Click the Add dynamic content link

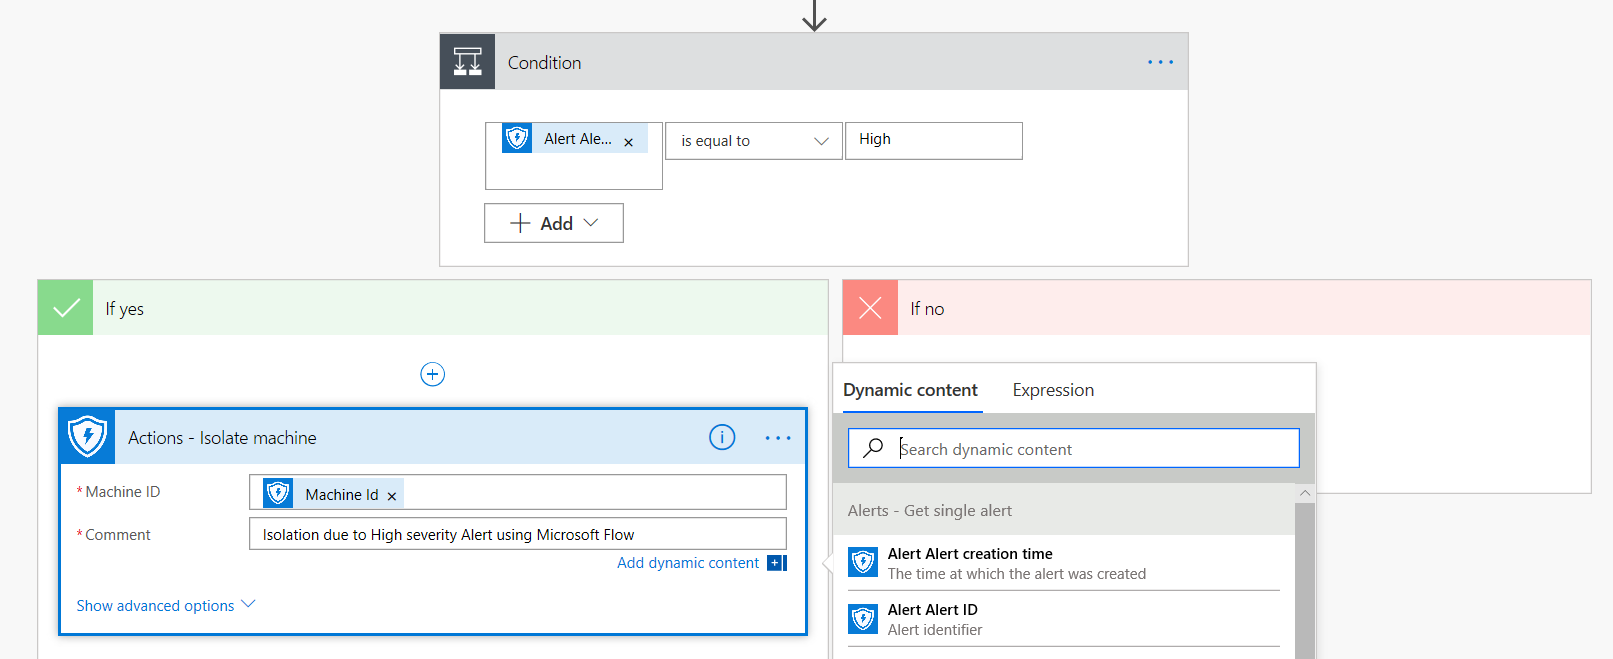688,563
